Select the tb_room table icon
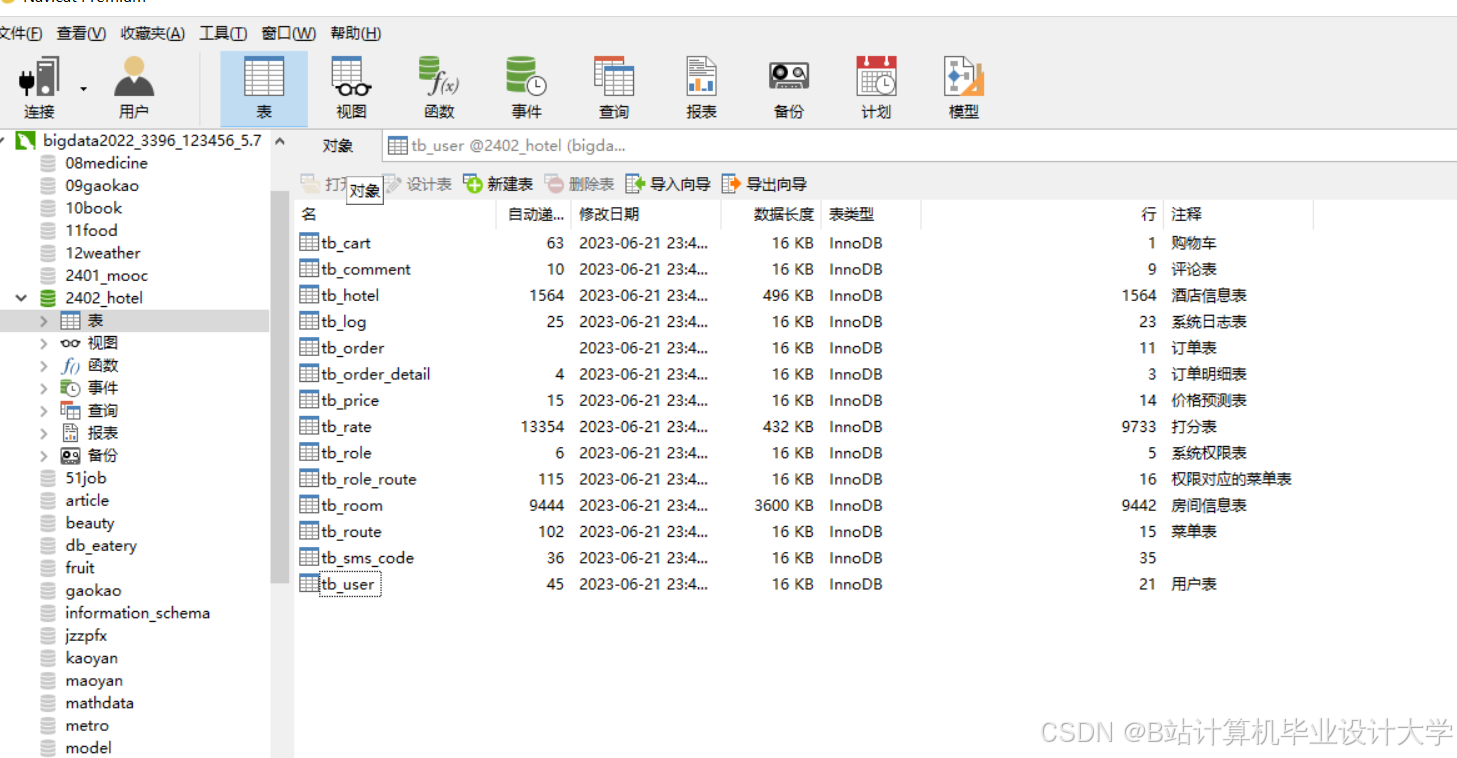This screenshot has width=1457, height=758. coord(310,505)
